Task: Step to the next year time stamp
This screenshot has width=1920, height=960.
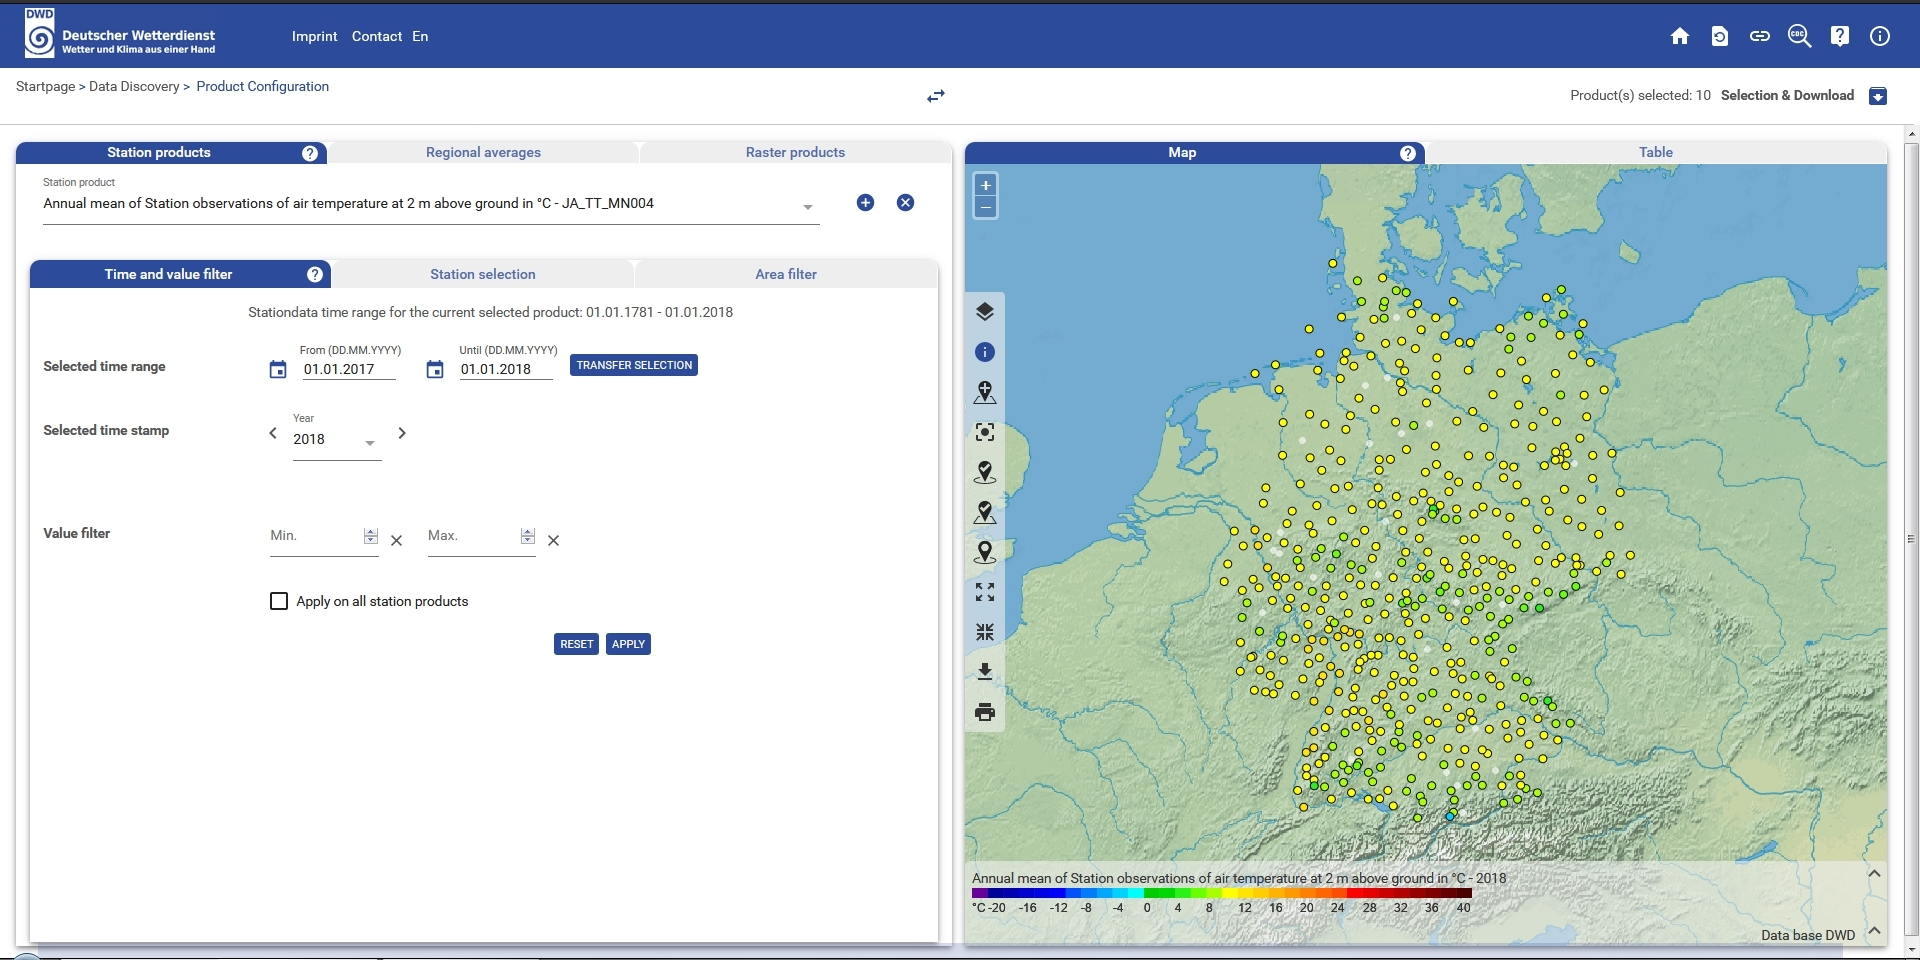Action: [402, 433]
